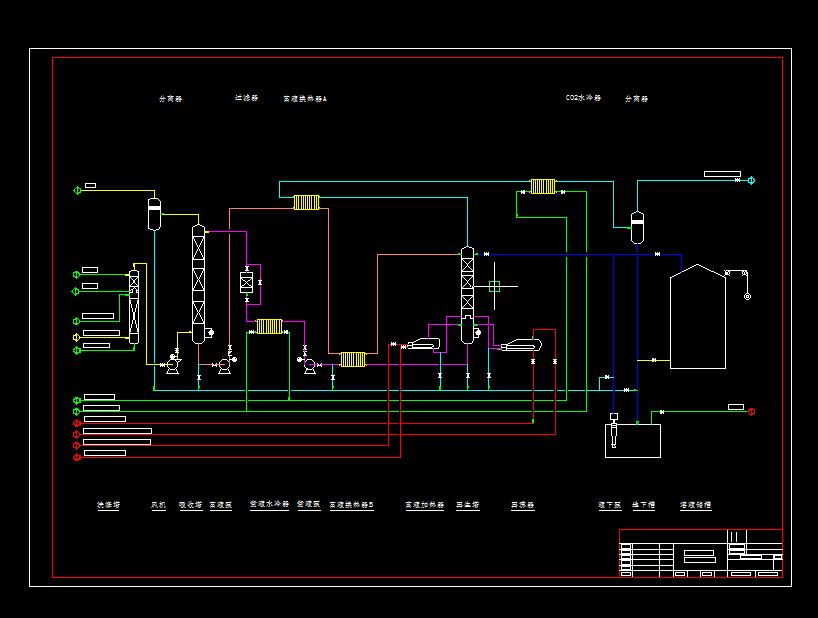Select the lean liquid water cooler exchanger
818x618 pixels.
(269, 326)
